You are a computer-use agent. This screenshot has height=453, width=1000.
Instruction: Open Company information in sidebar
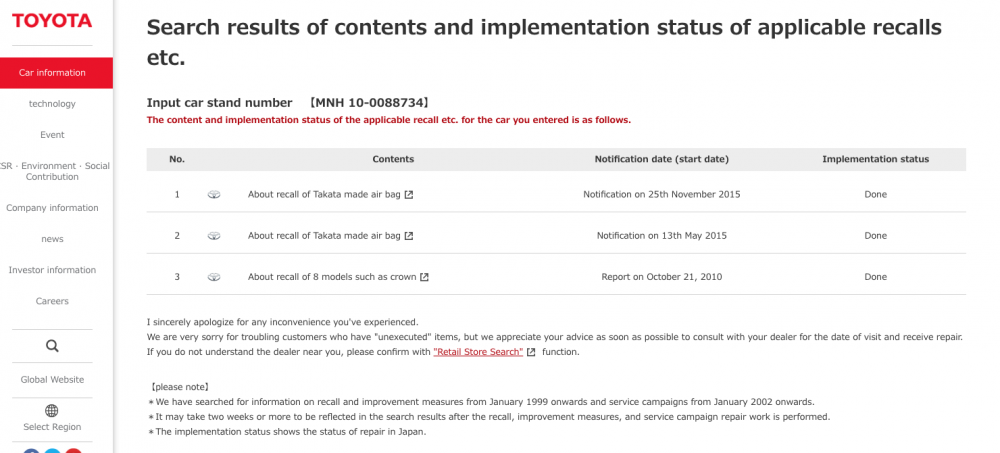[x=52, y=208]
